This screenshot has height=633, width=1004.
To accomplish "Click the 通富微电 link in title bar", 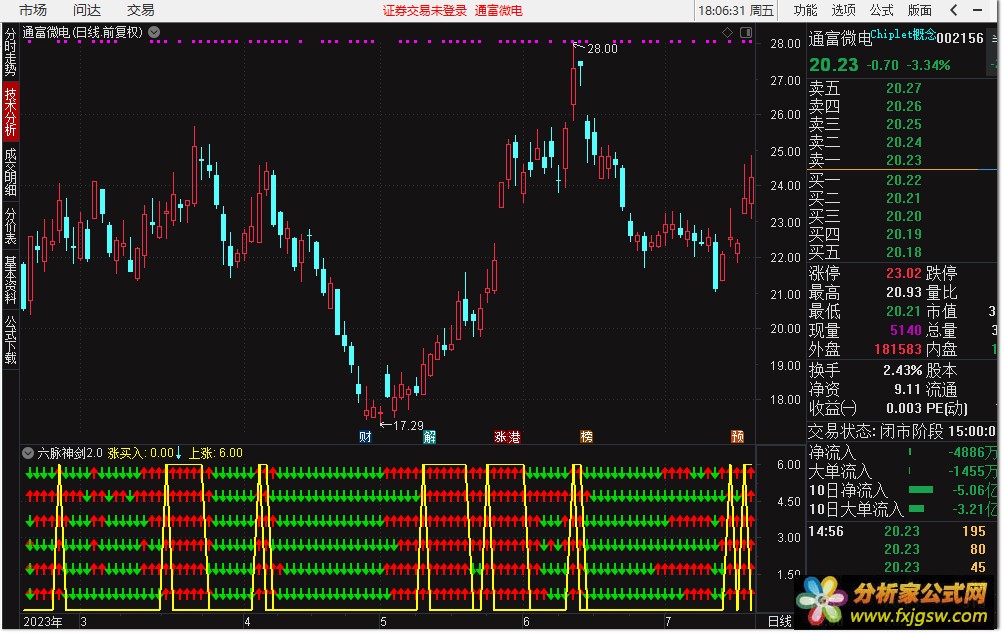I will [x=499, y=11].
